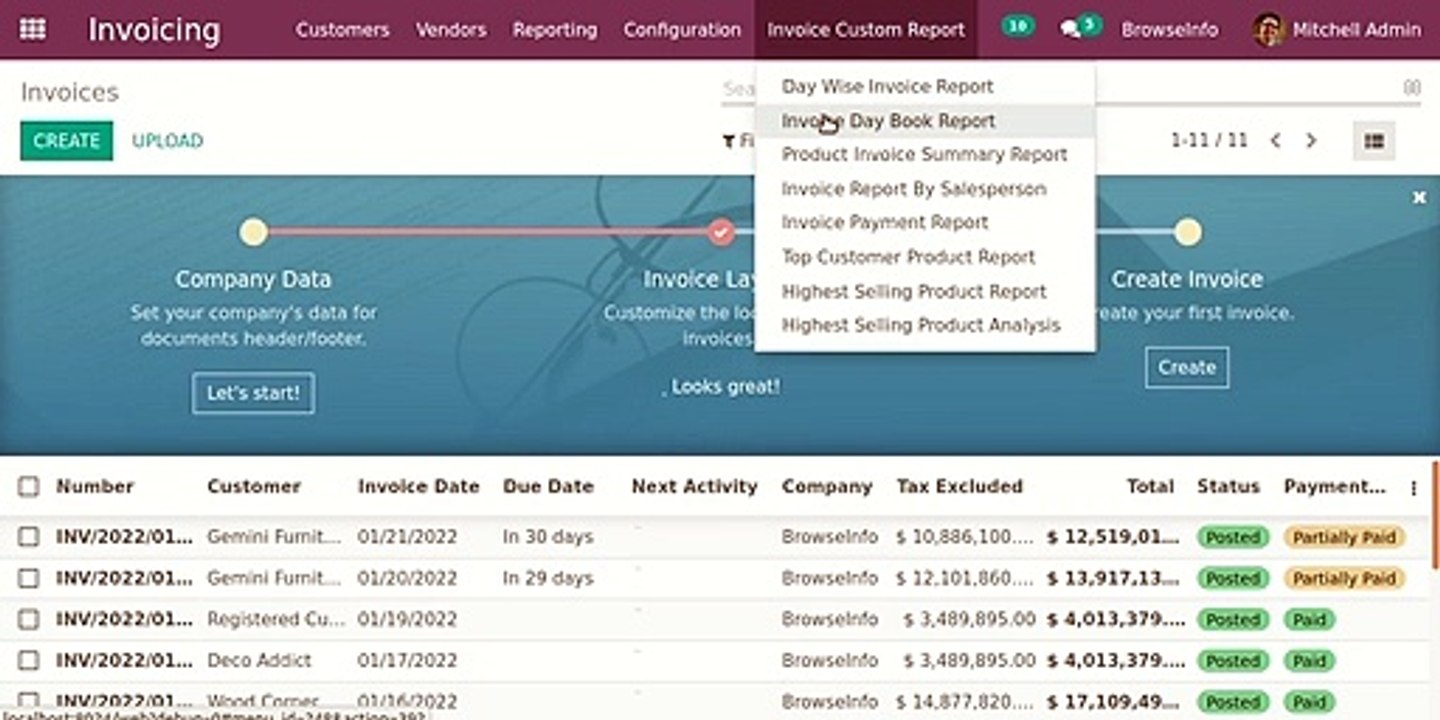
Task: Click the 'In 29 days' due date cell
Action: (547, 578)
